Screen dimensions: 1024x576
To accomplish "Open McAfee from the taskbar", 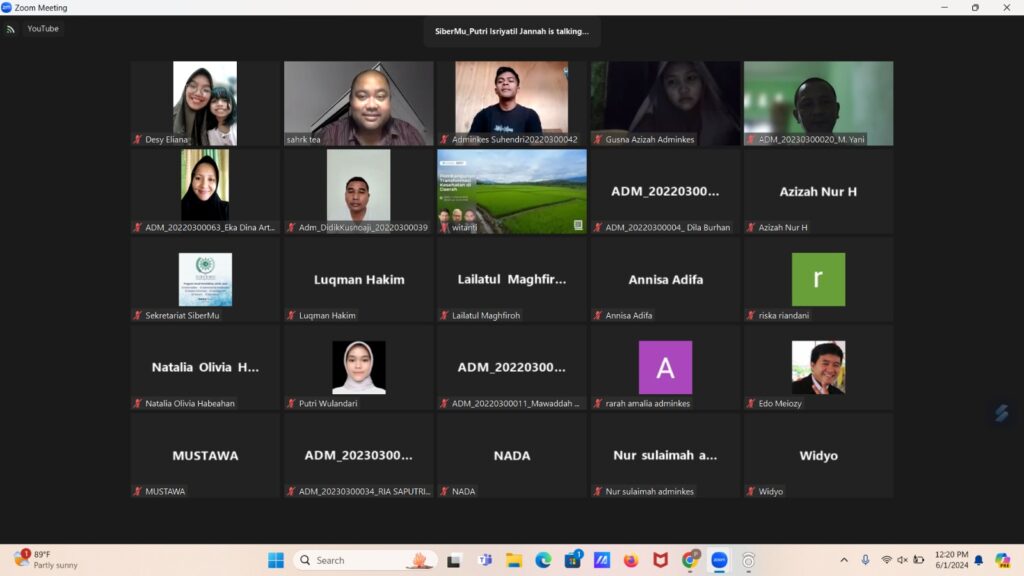I will click(x=660, y=560).
